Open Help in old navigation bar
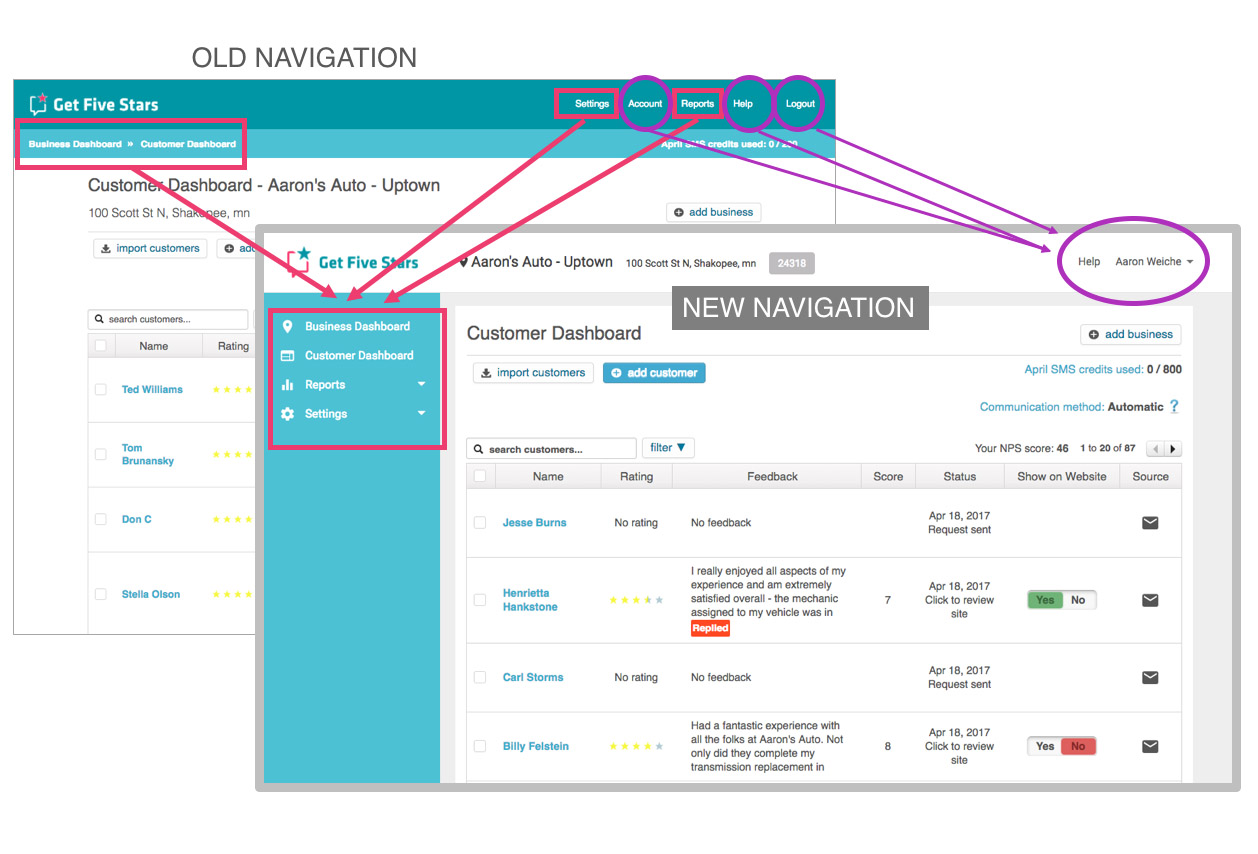 742,104
